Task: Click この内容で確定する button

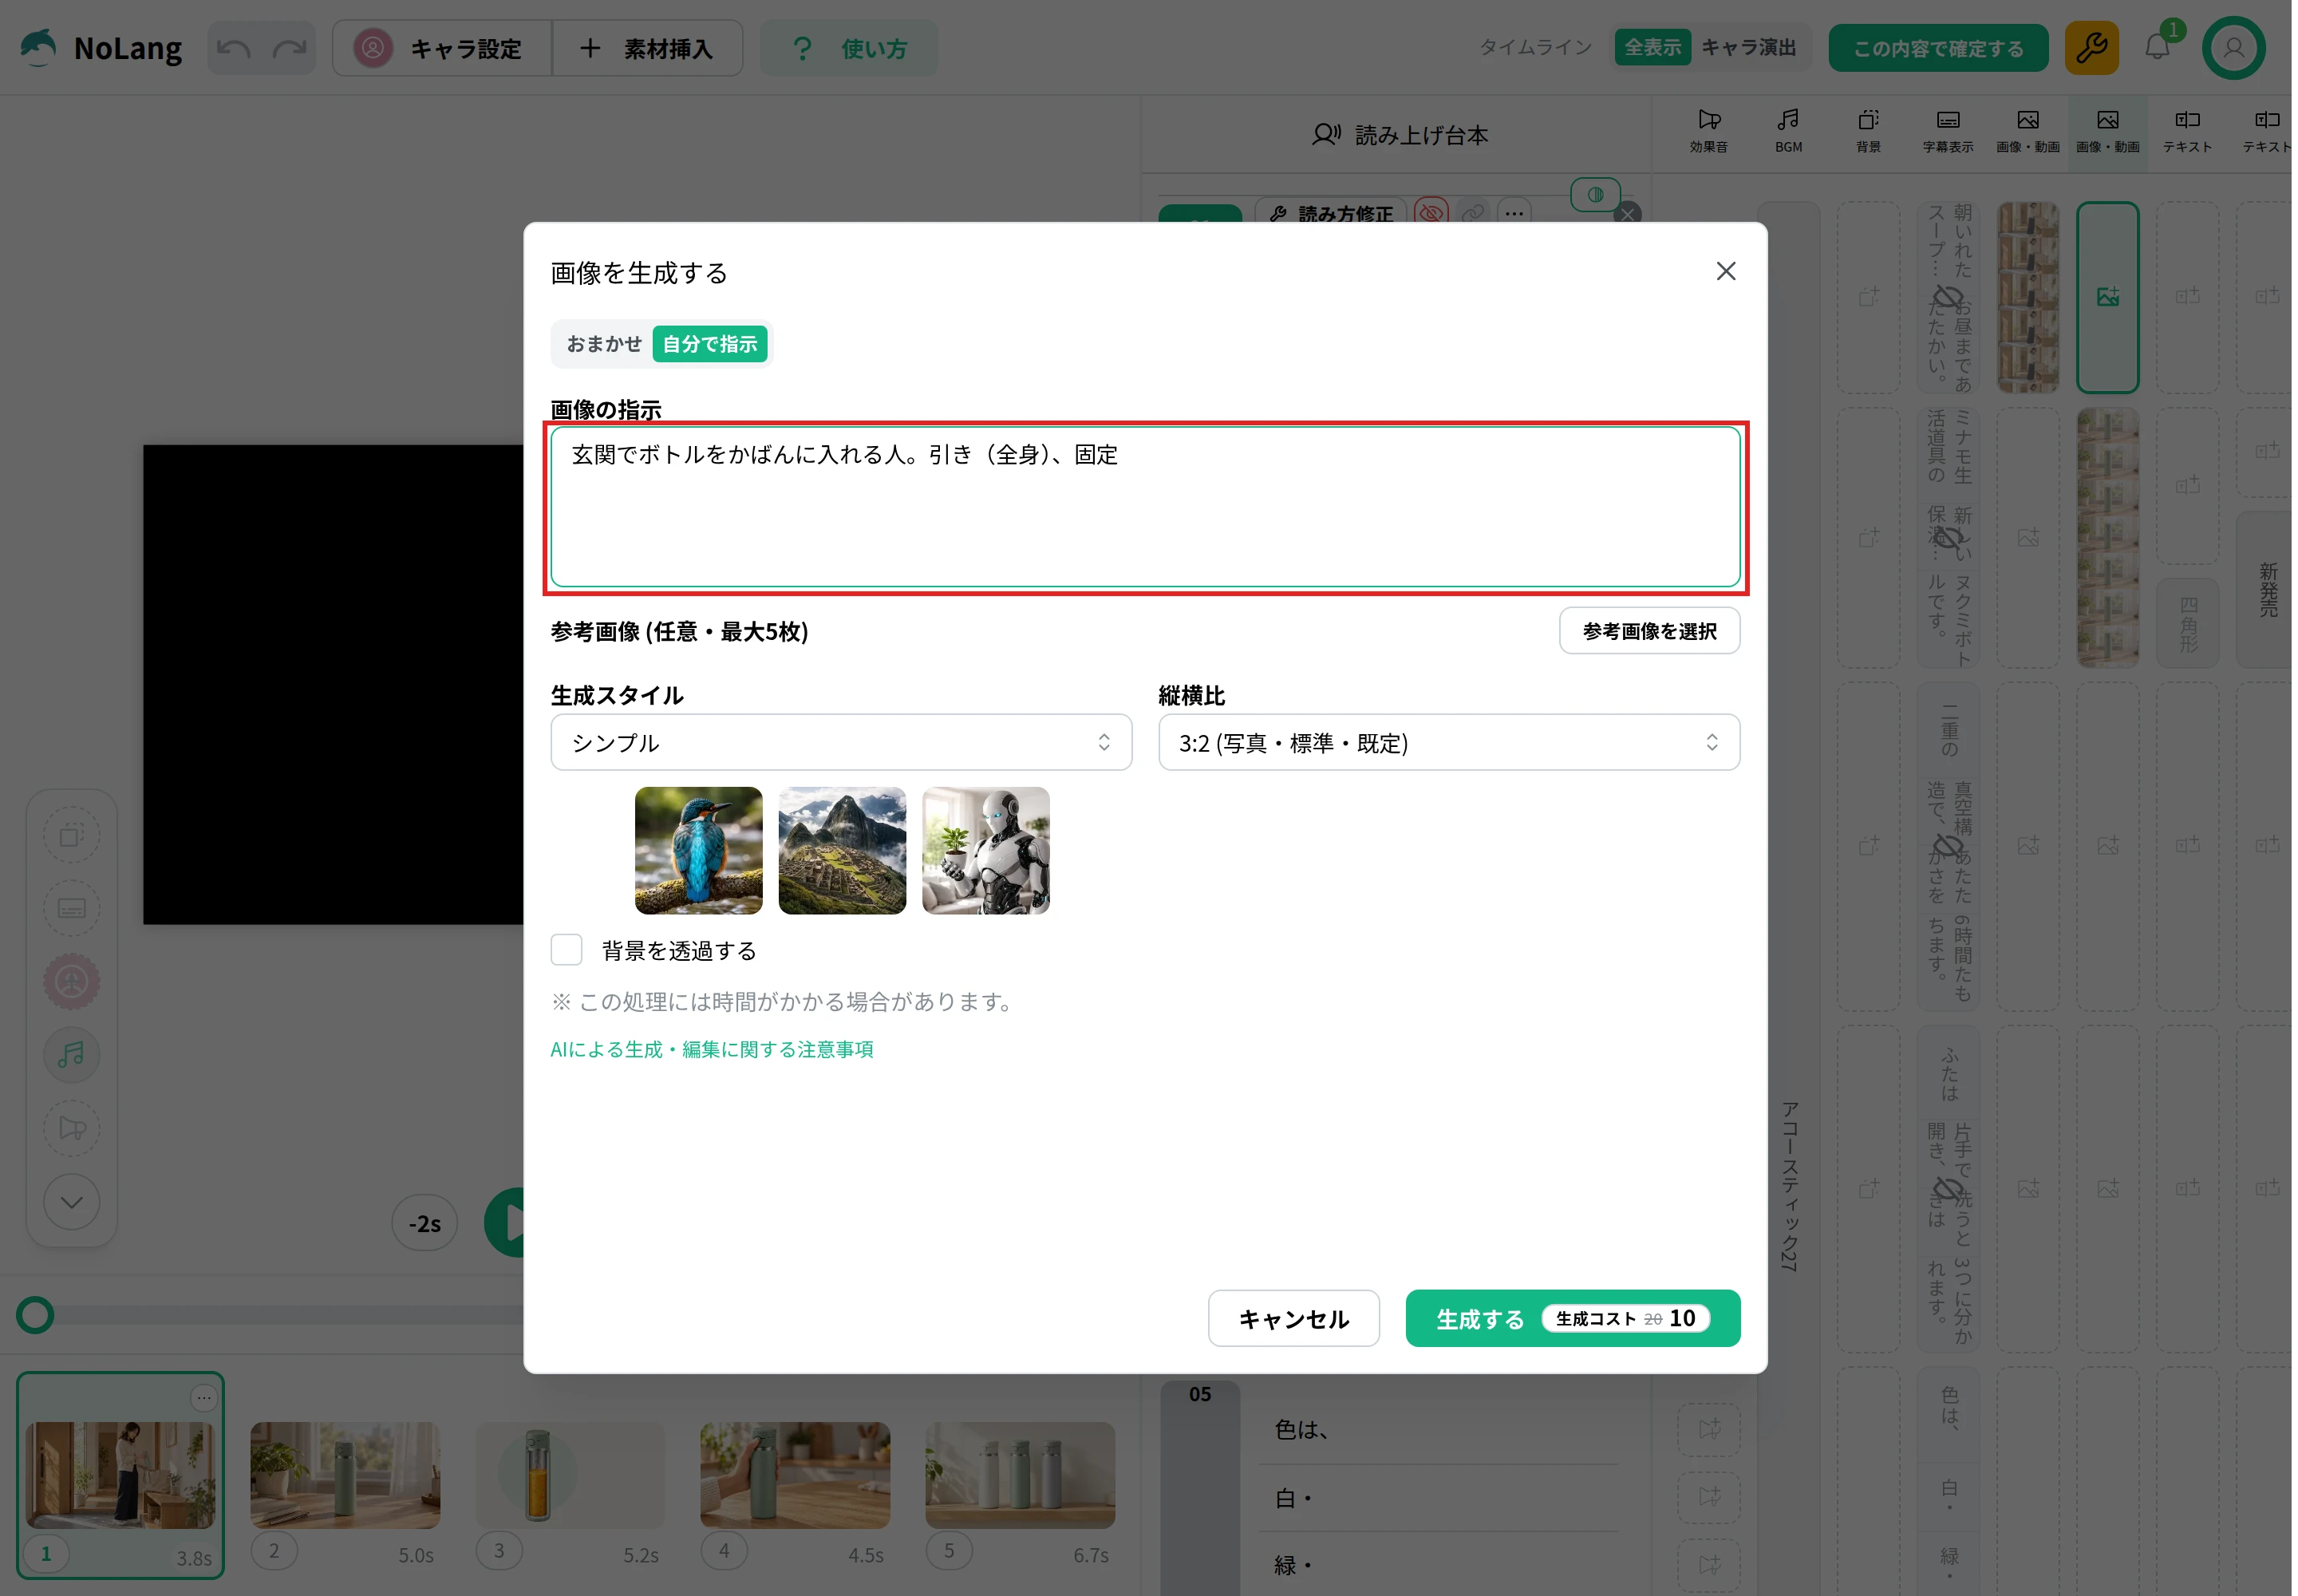Action: pos(1937,48)
